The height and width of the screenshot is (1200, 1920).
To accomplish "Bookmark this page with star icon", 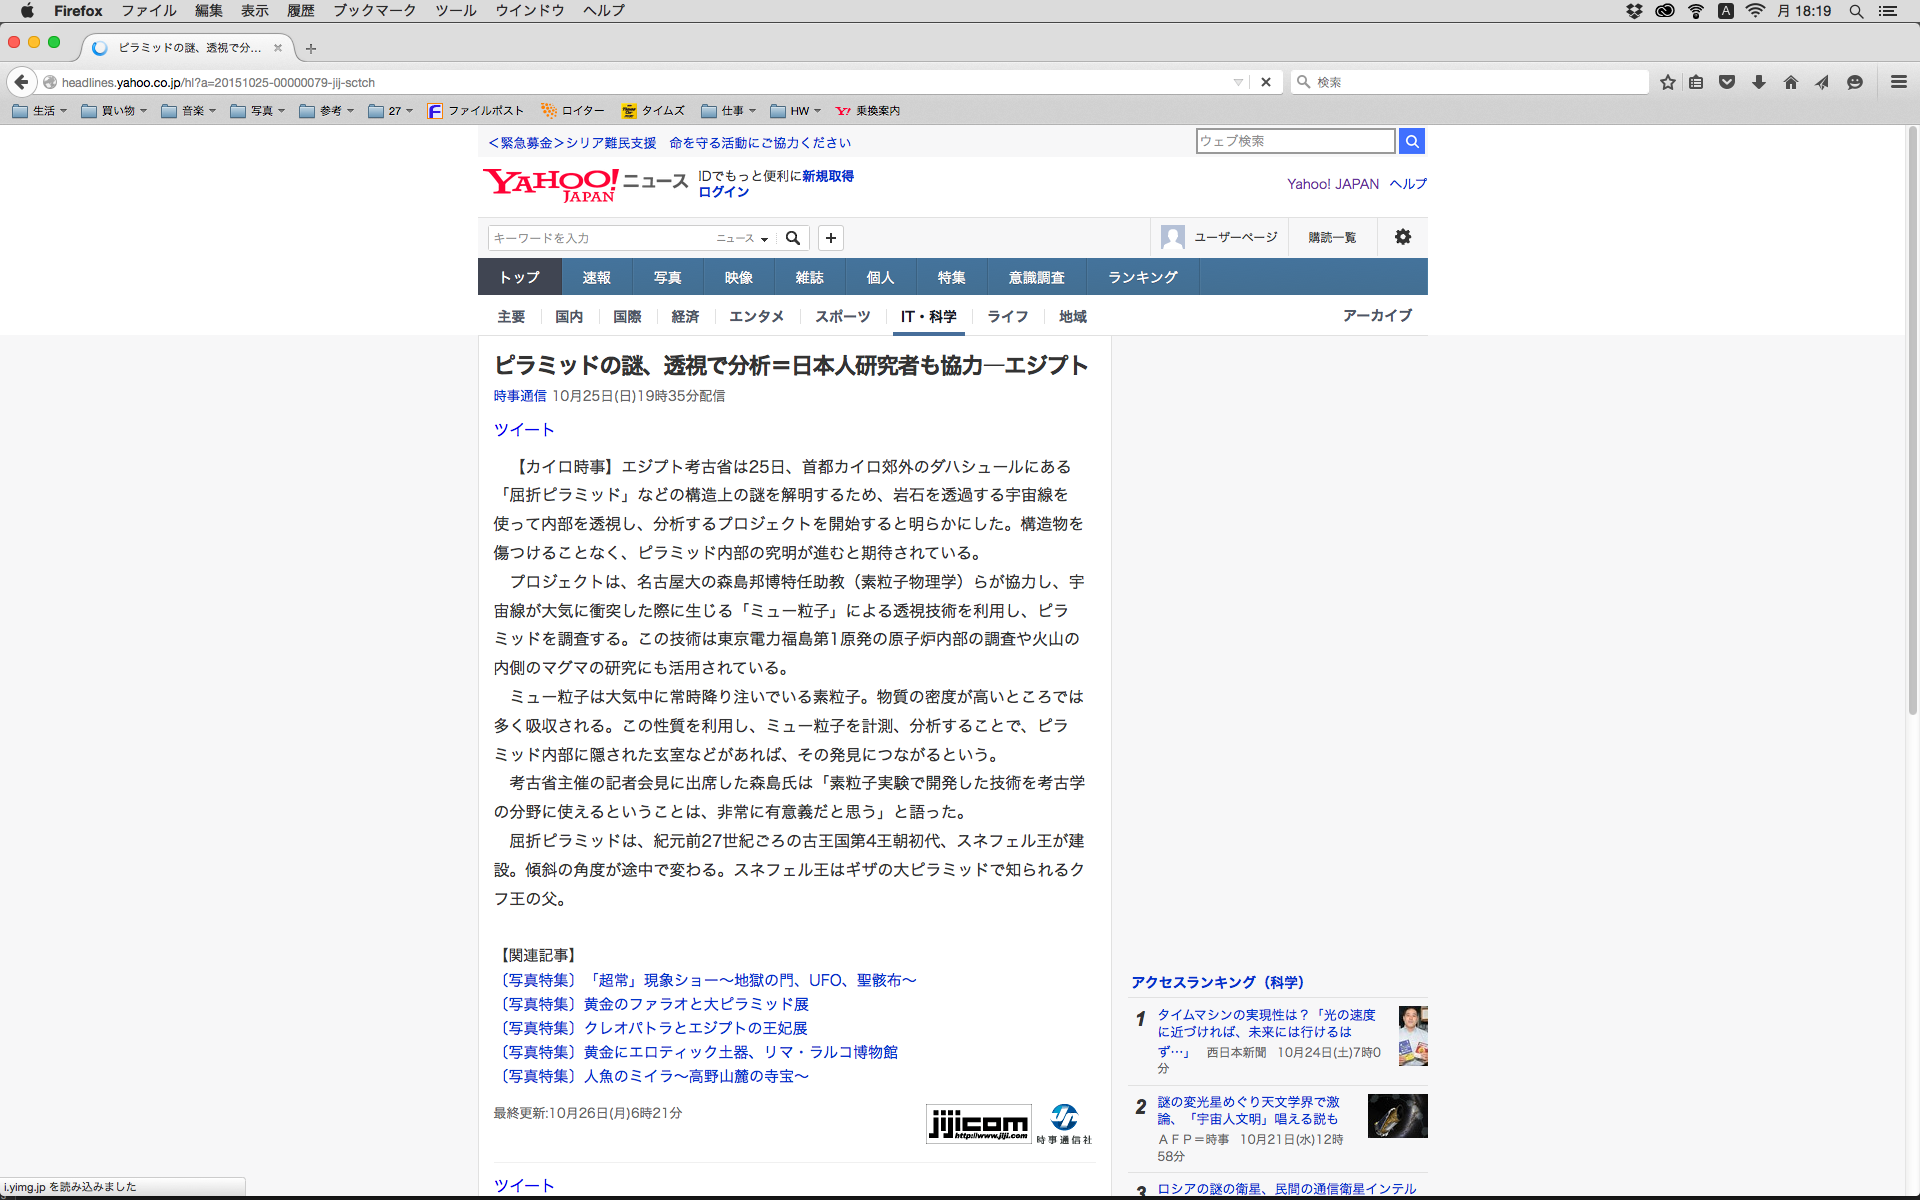I will tap(1667, 82).
